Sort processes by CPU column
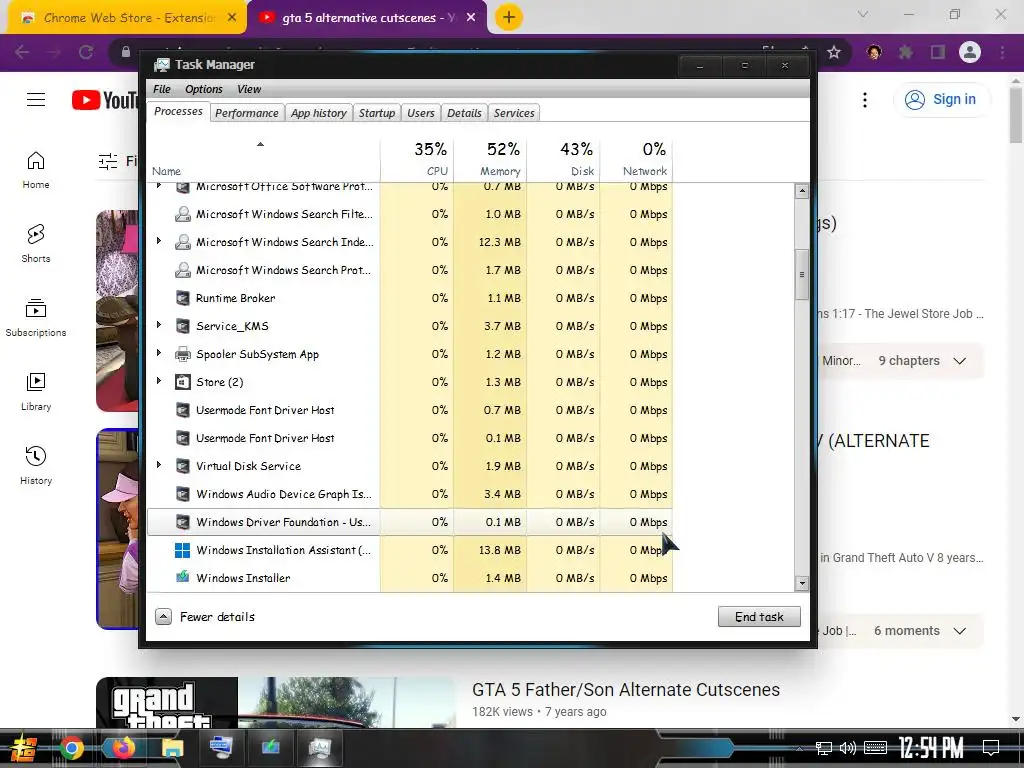The width and height of the screenshot is (1024, 768). coord(417,159)
